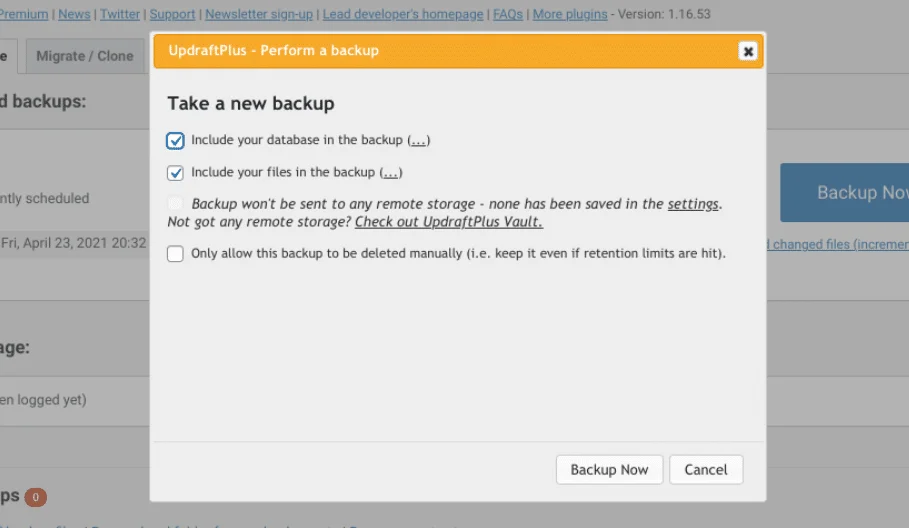Open the settings link in dialog
This screenshot has width=909, height=528.
click(693, 204)
